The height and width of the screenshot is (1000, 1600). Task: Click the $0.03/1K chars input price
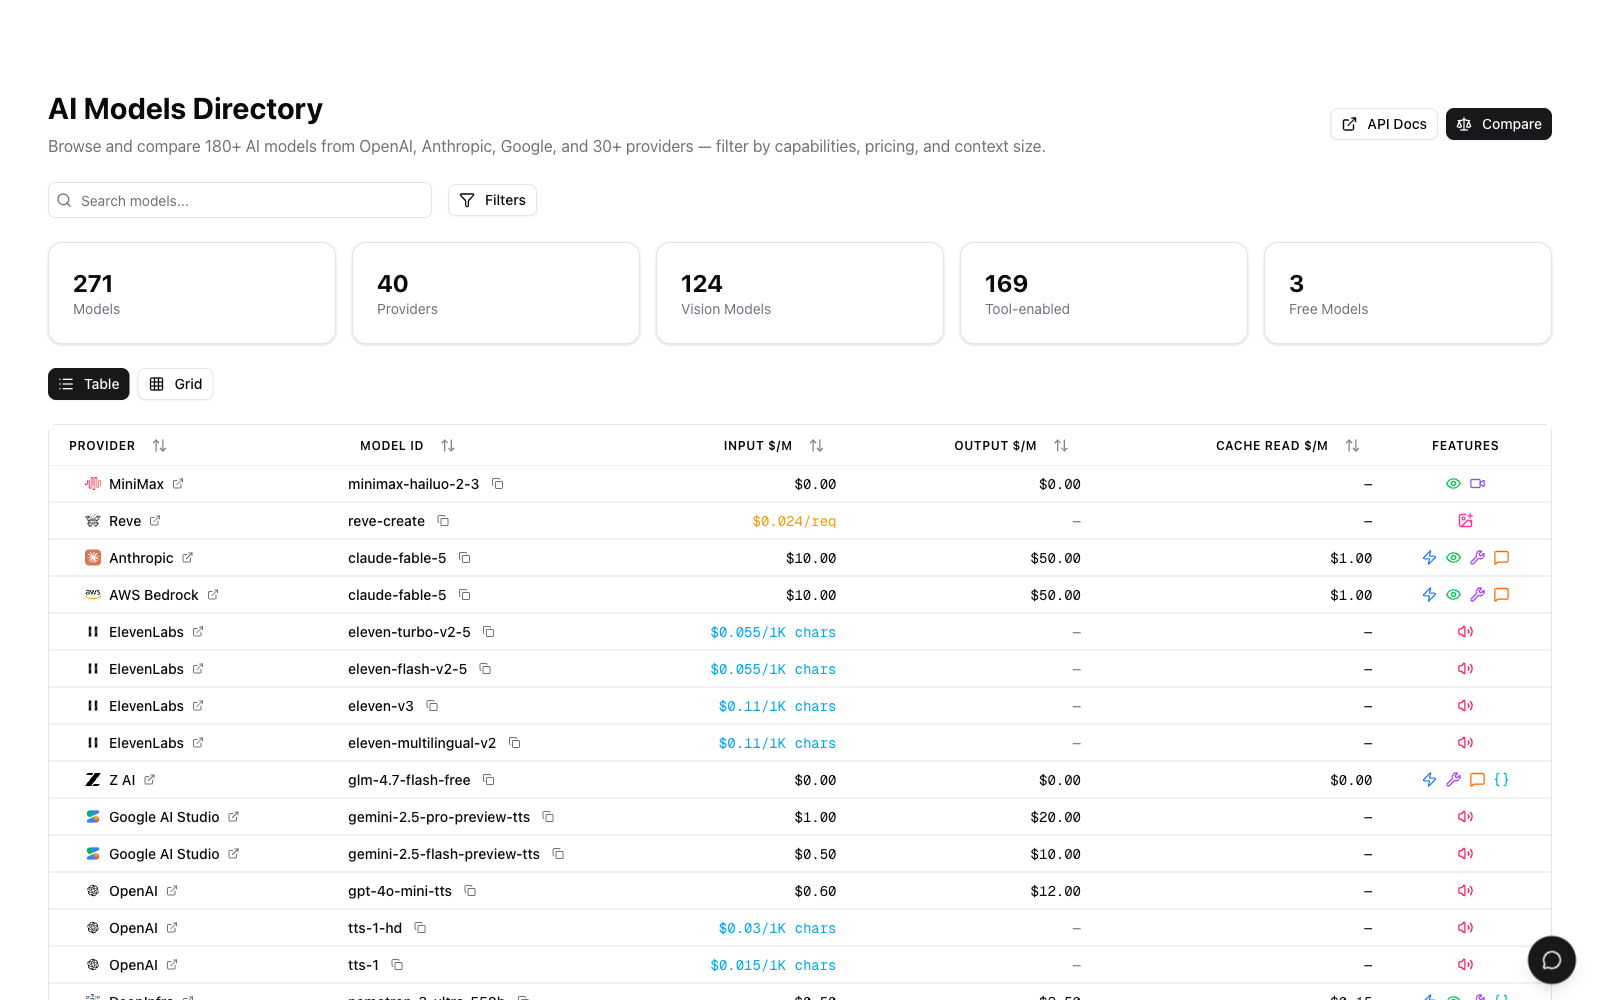click(777, 928)
